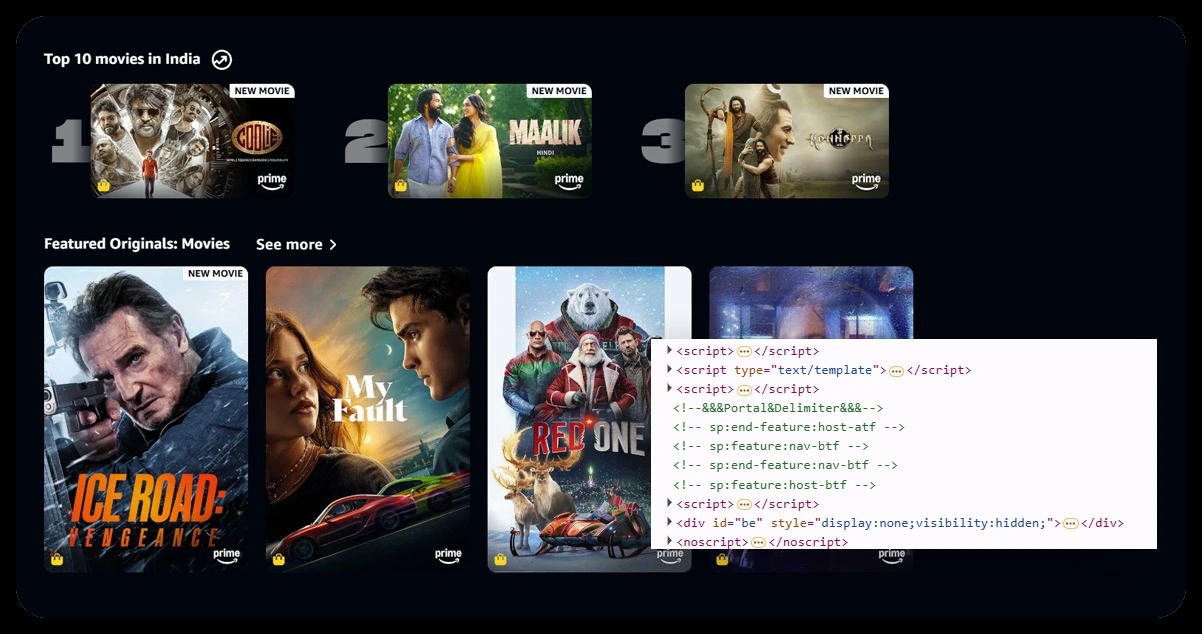The height and width of the screenshot is (634, 1202).
Task: Select the sp:feature:host-btf comment line
Action: [x=775, y=485]
